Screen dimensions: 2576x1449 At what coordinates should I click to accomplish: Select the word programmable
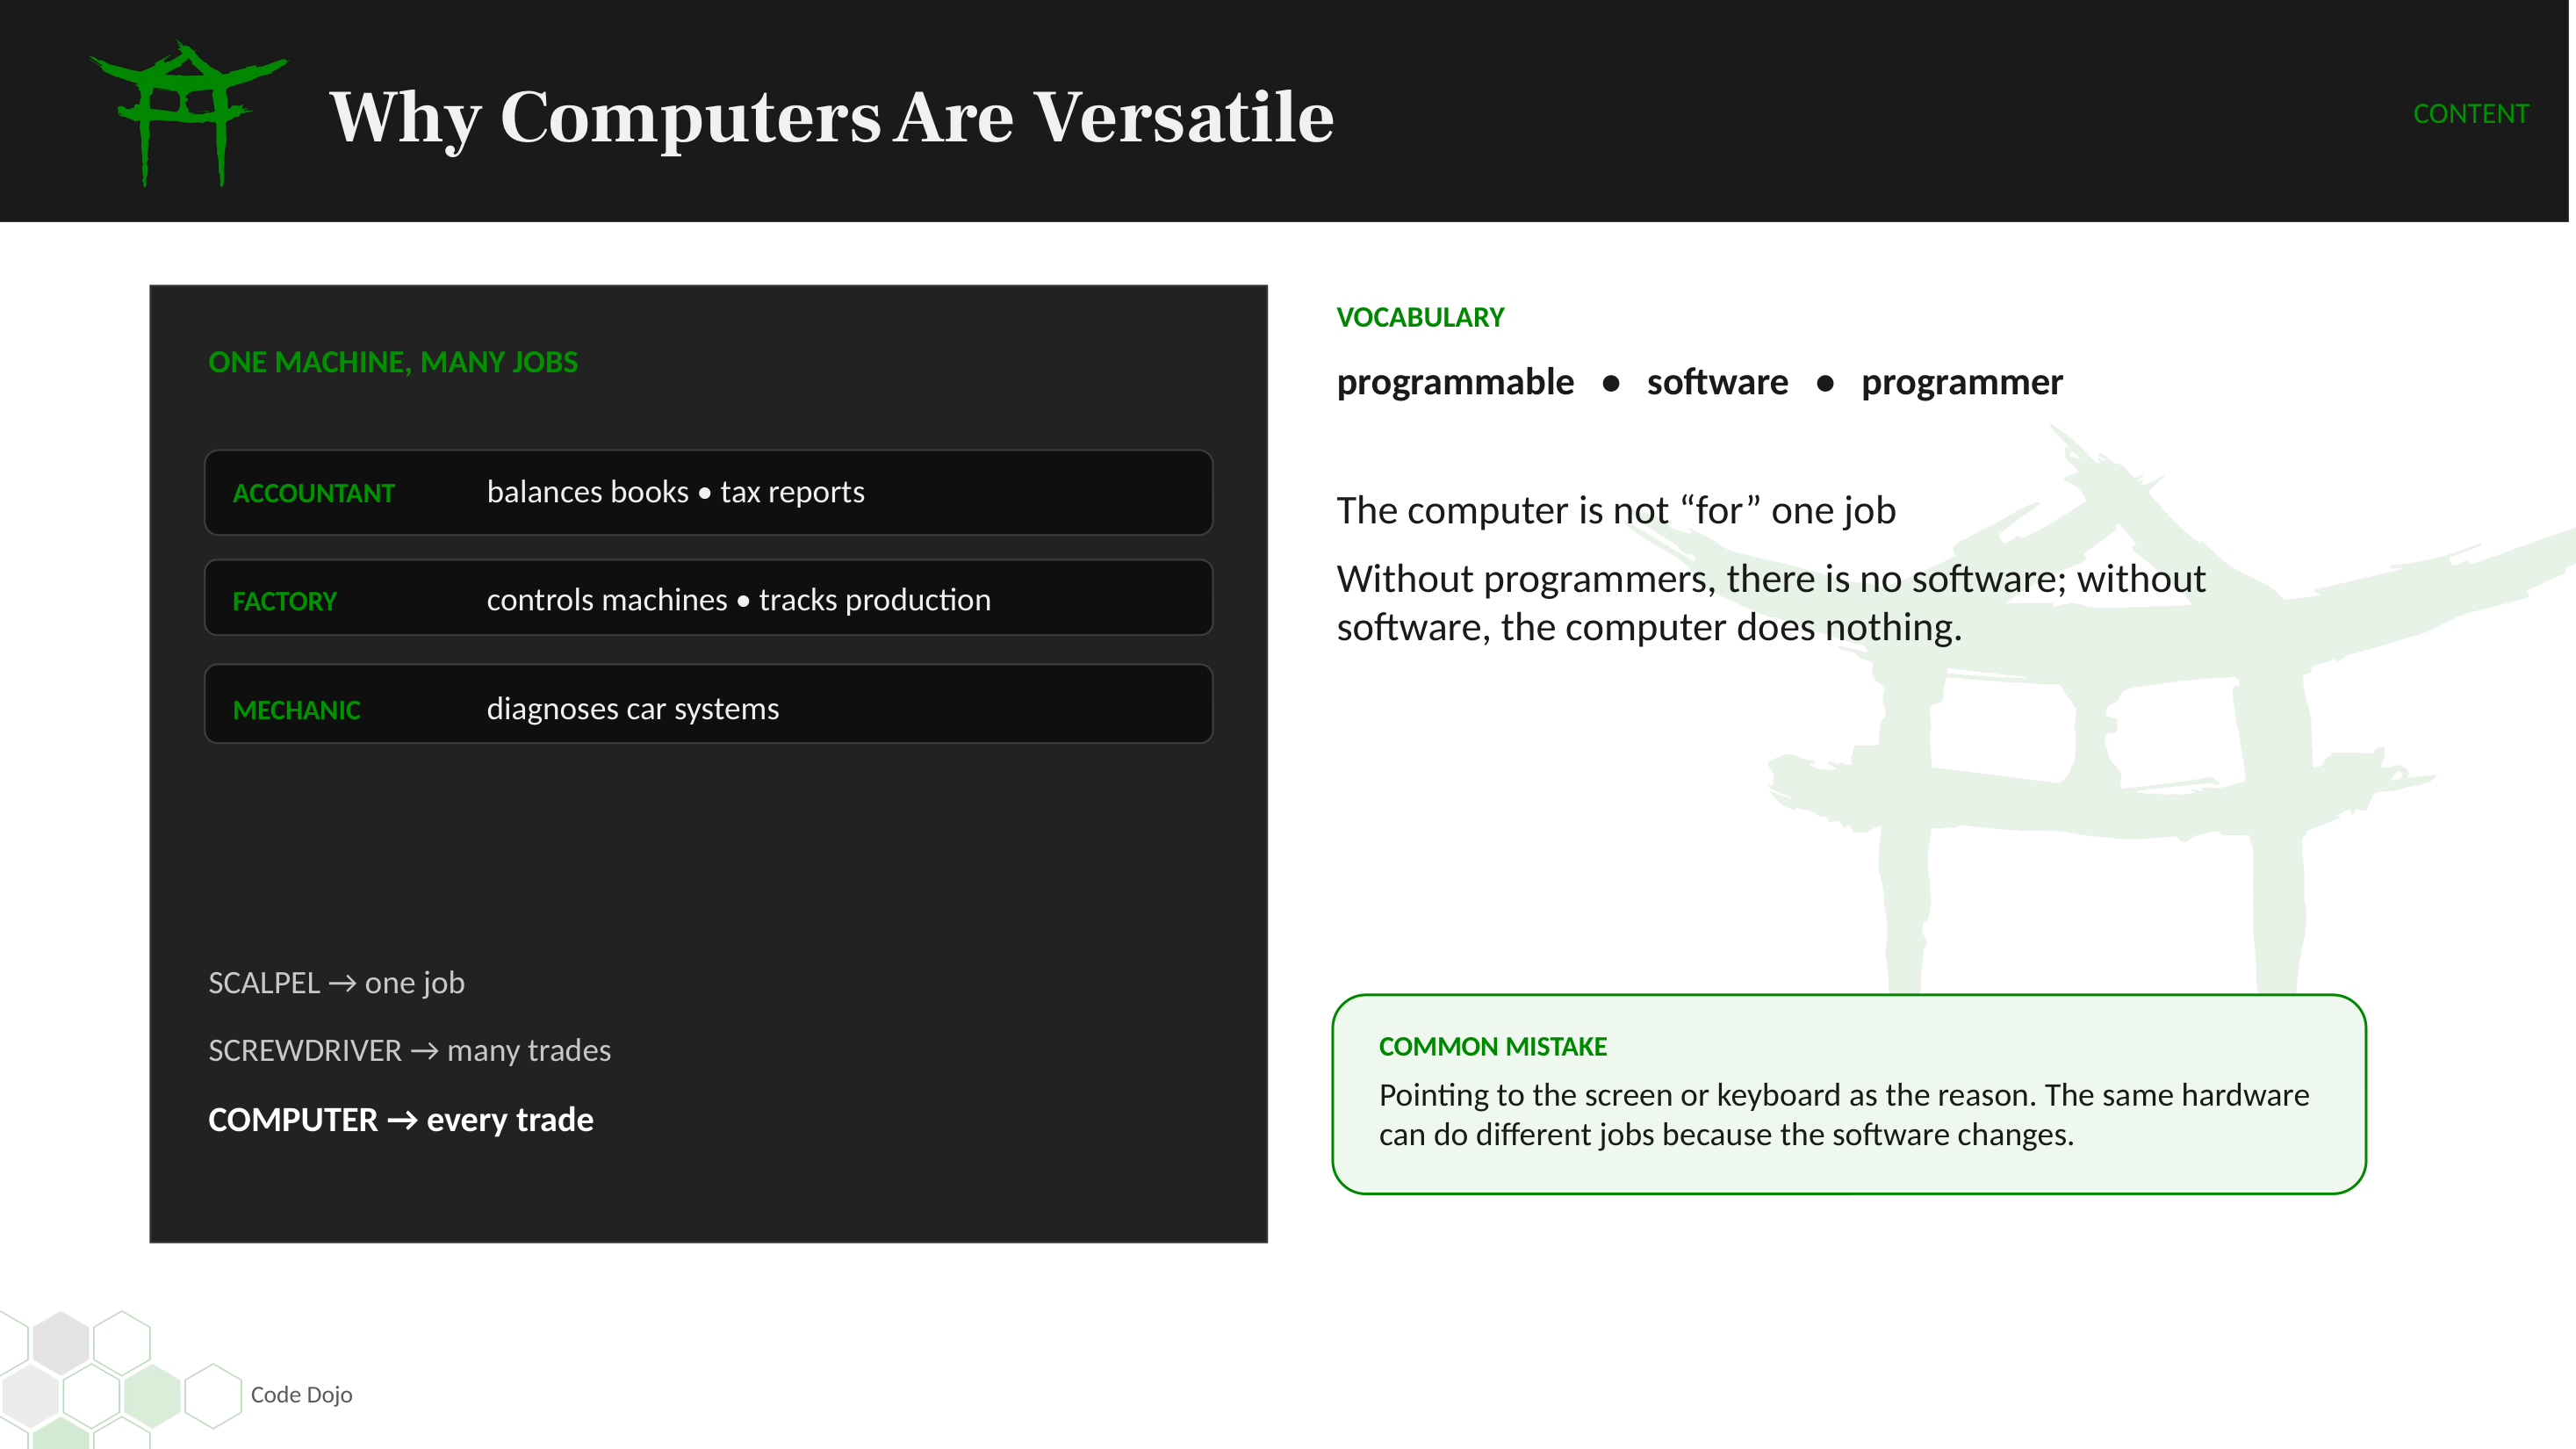[1455, 383]
